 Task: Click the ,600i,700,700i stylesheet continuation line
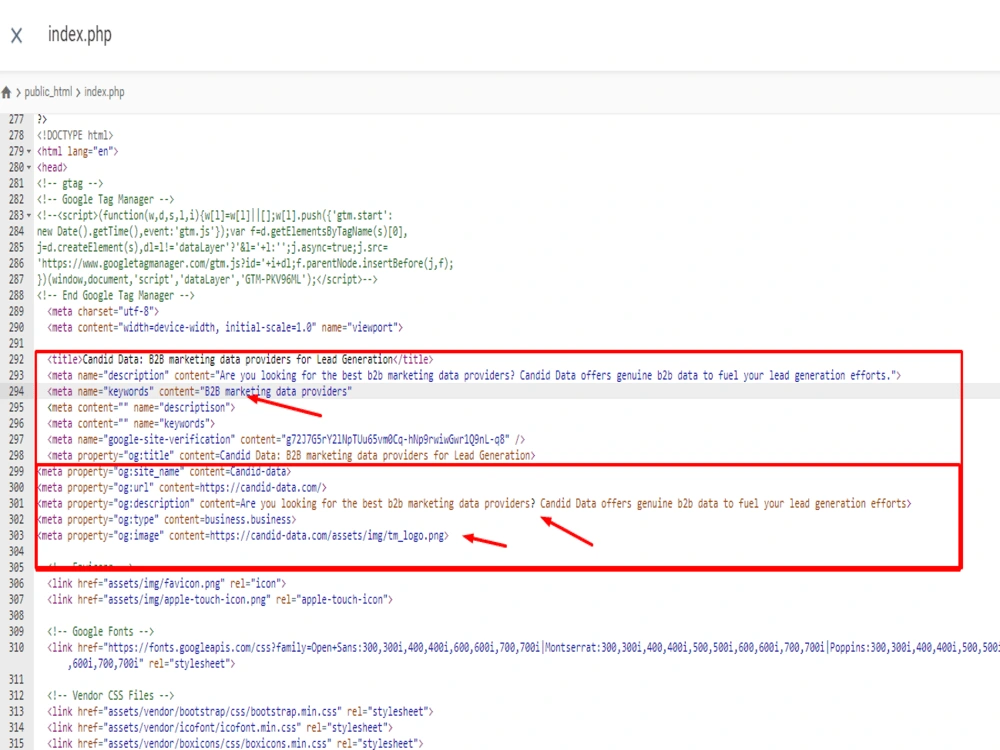coord(151,663)
